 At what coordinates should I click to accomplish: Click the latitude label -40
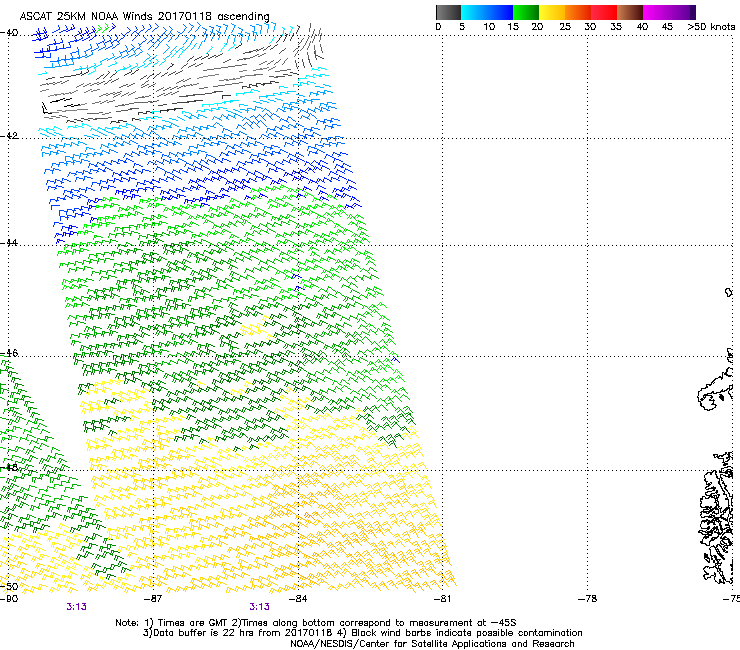pyautogui.click(x=9, y=33)
